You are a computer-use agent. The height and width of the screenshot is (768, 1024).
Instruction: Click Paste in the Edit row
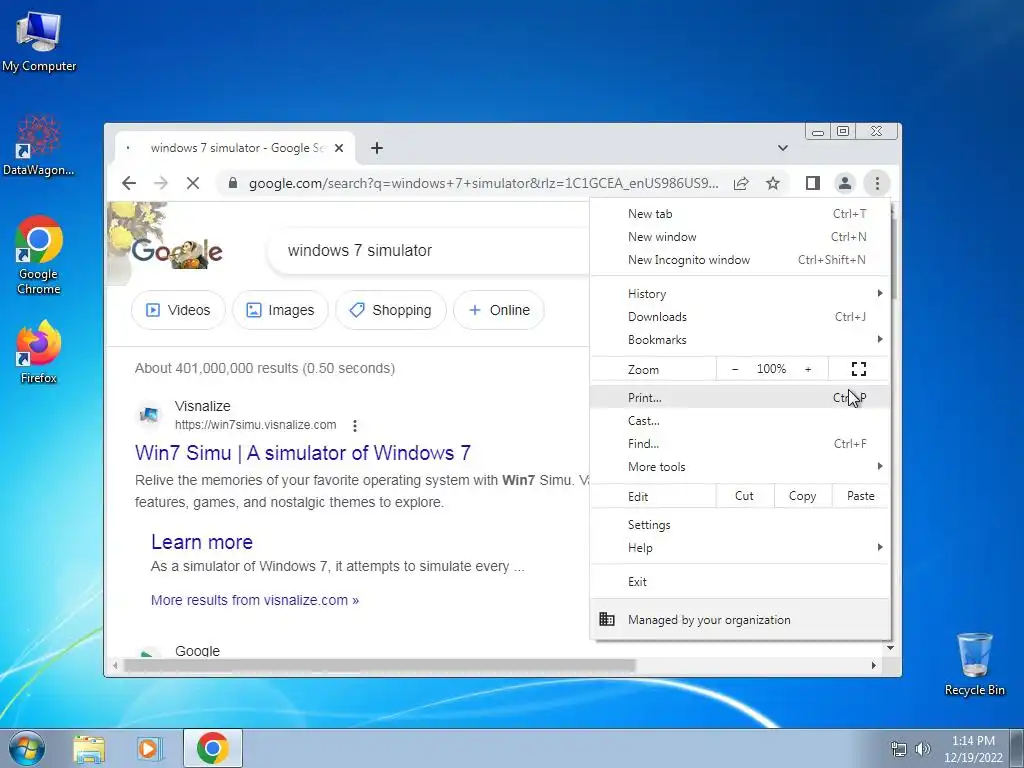[x=861, y=496]
